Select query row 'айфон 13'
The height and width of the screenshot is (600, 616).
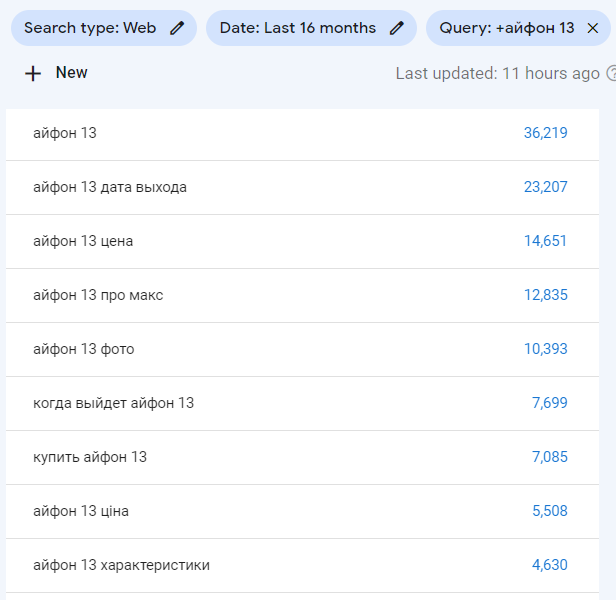pyautogui.click(x=302, y=134)
